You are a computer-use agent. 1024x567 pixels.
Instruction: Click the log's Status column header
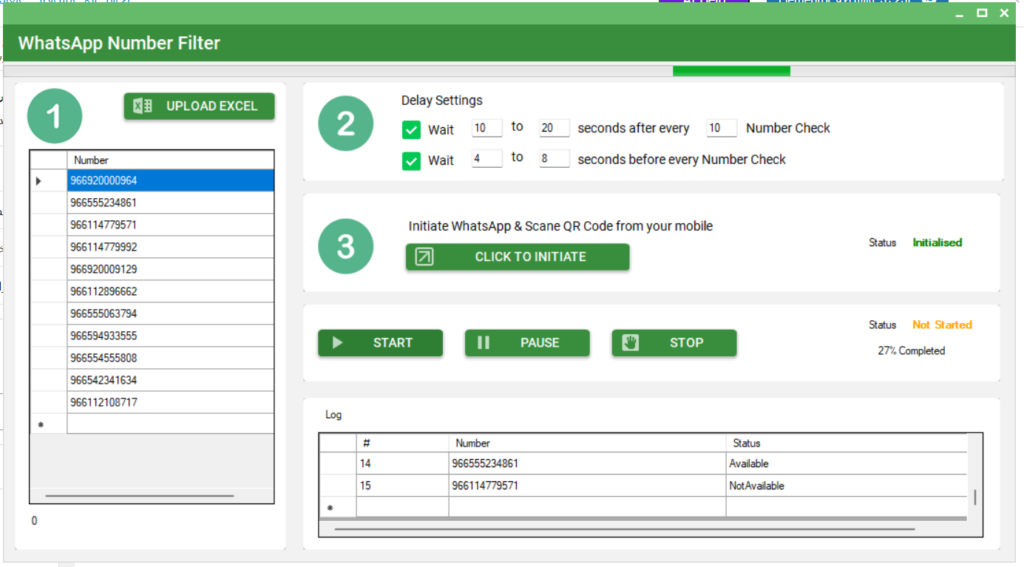pyautogui.click(x=846, y=443)
